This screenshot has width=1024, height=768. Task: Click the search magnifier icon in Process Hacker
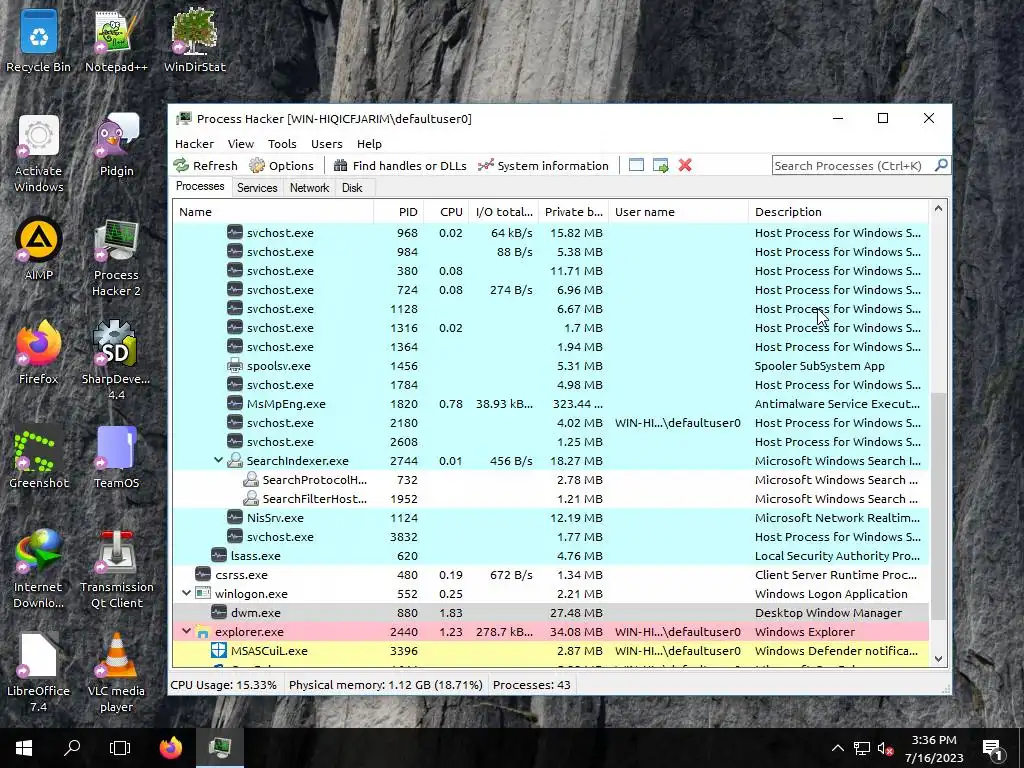[941, 165]
